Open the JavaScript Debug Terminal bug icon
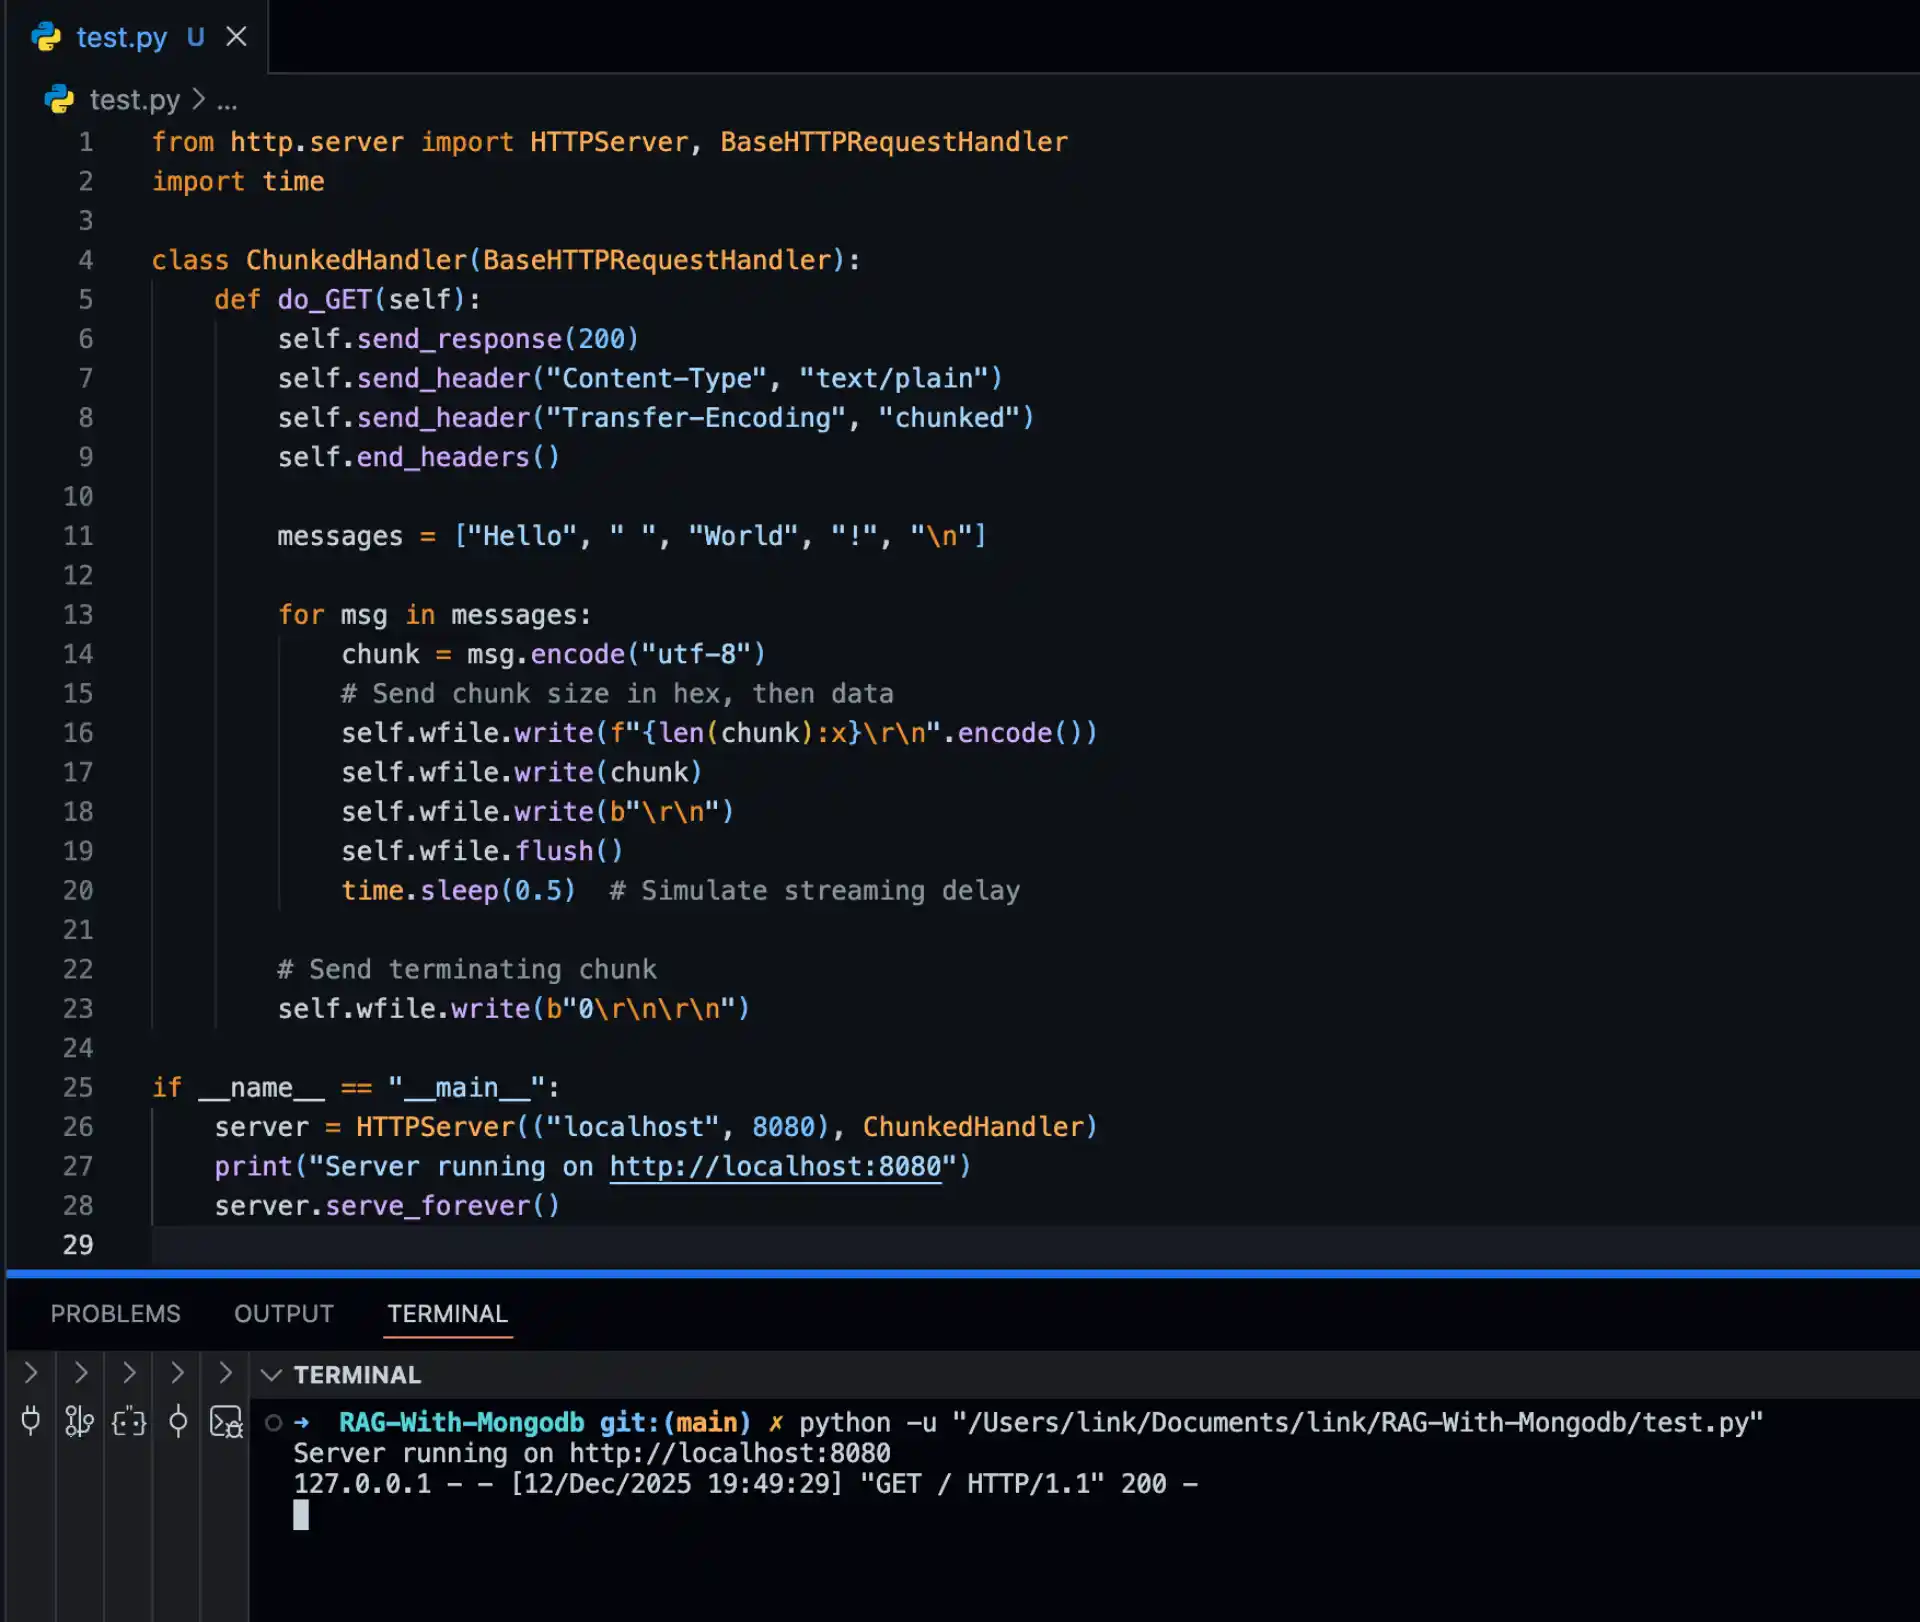 [x=226, y=1422]
